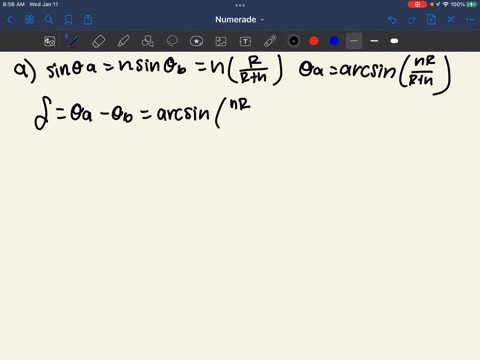This screenshot has width=480, height=360.
Task: Tap the share/export icon
Action: tap(88, 19)
